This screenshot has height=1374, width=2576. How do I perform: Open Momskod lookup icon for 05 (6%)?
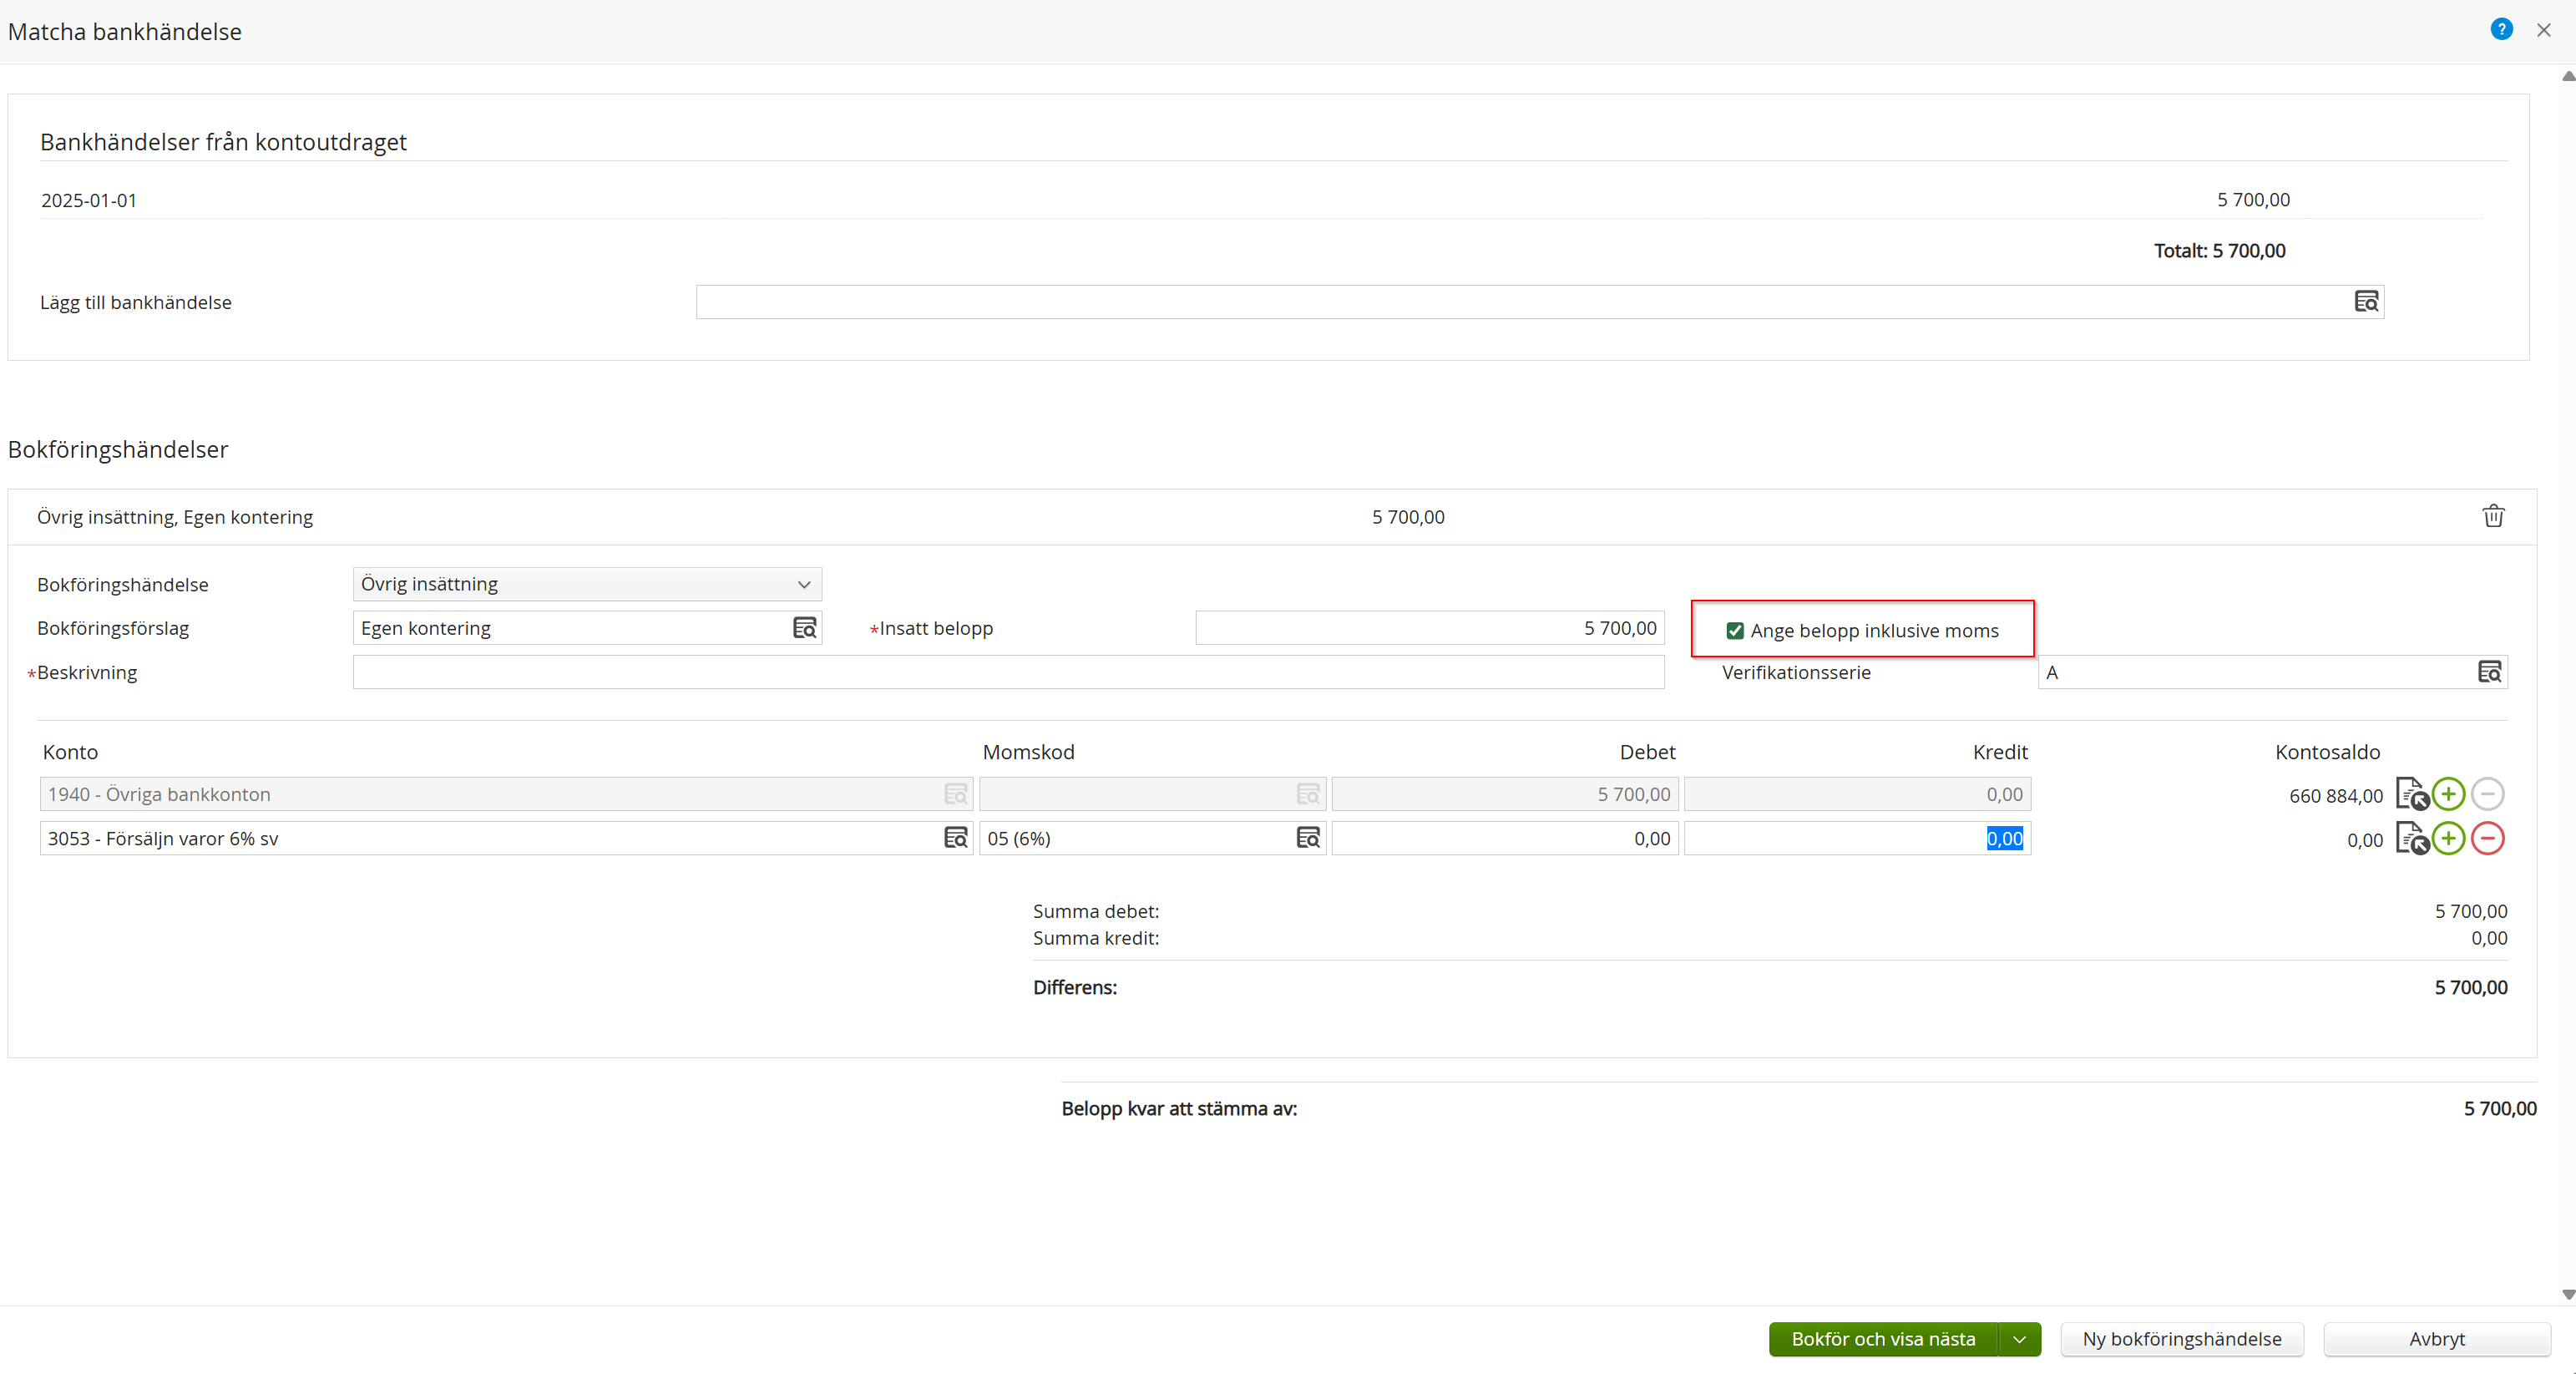tap(1307, 838)
